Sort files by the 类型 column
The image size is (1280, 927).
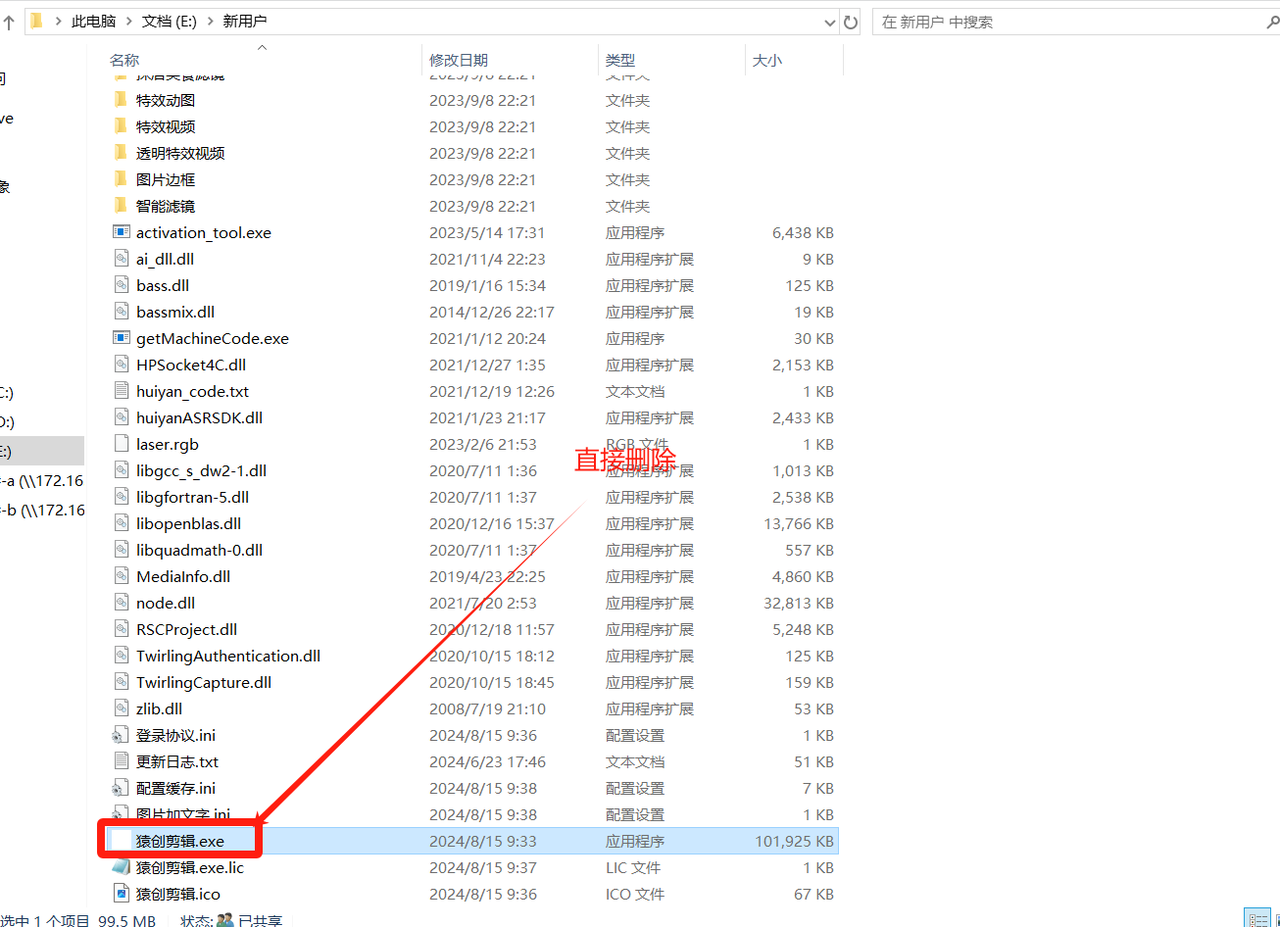[x=620, y=60]
